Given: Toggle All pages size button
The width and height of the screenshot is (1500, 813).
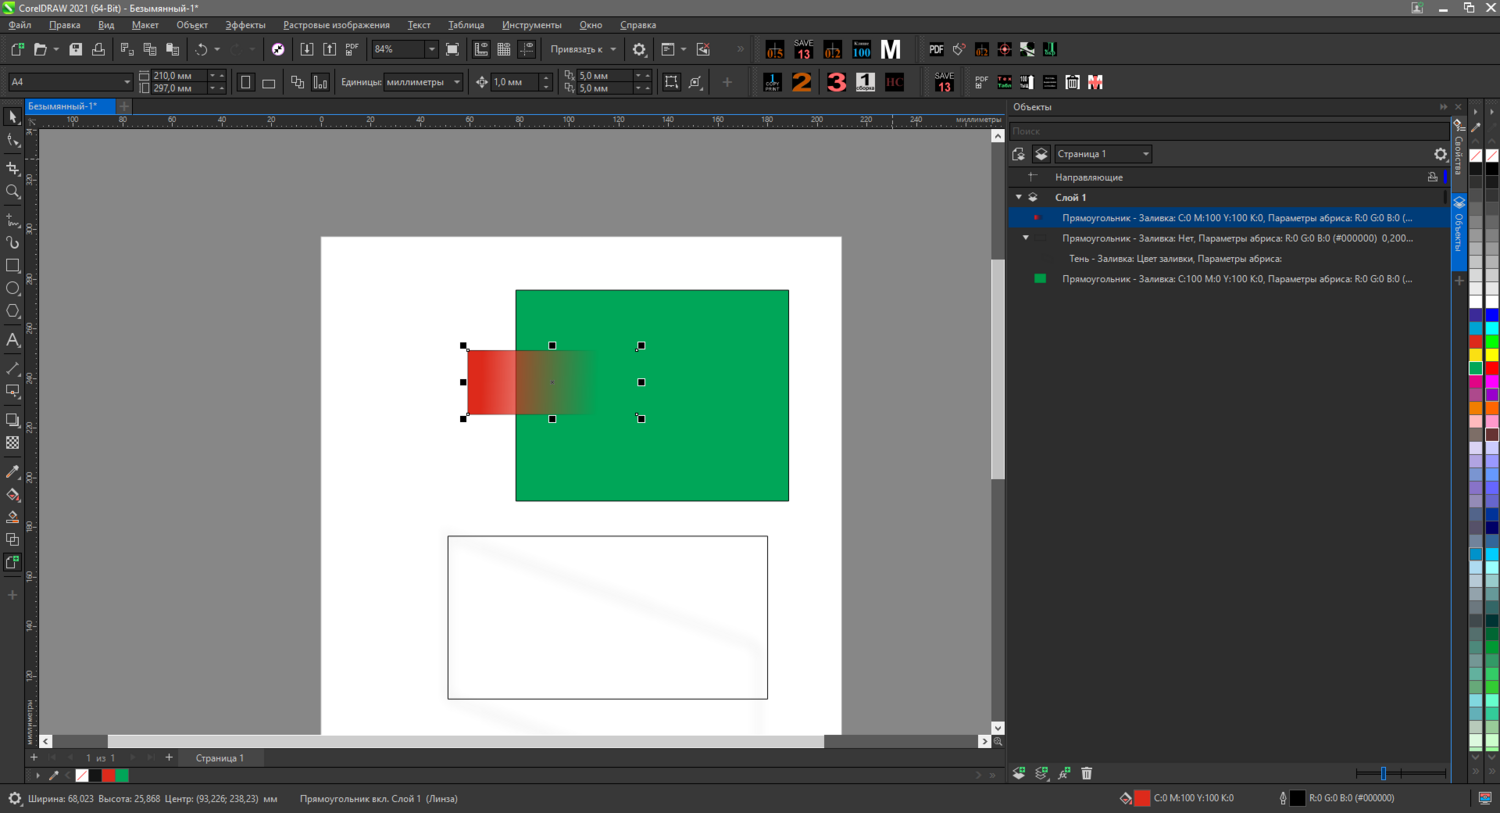Looking at the screenshot, I should [x=297, y=82].
